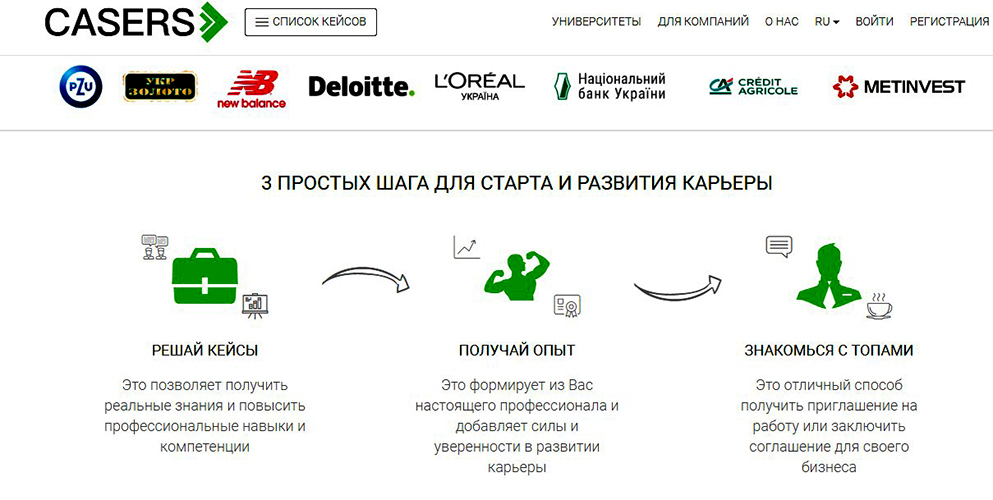Click the Deloitte logo
The height and width of the screenshot is (500, 993).
click(x=362, y=87)
